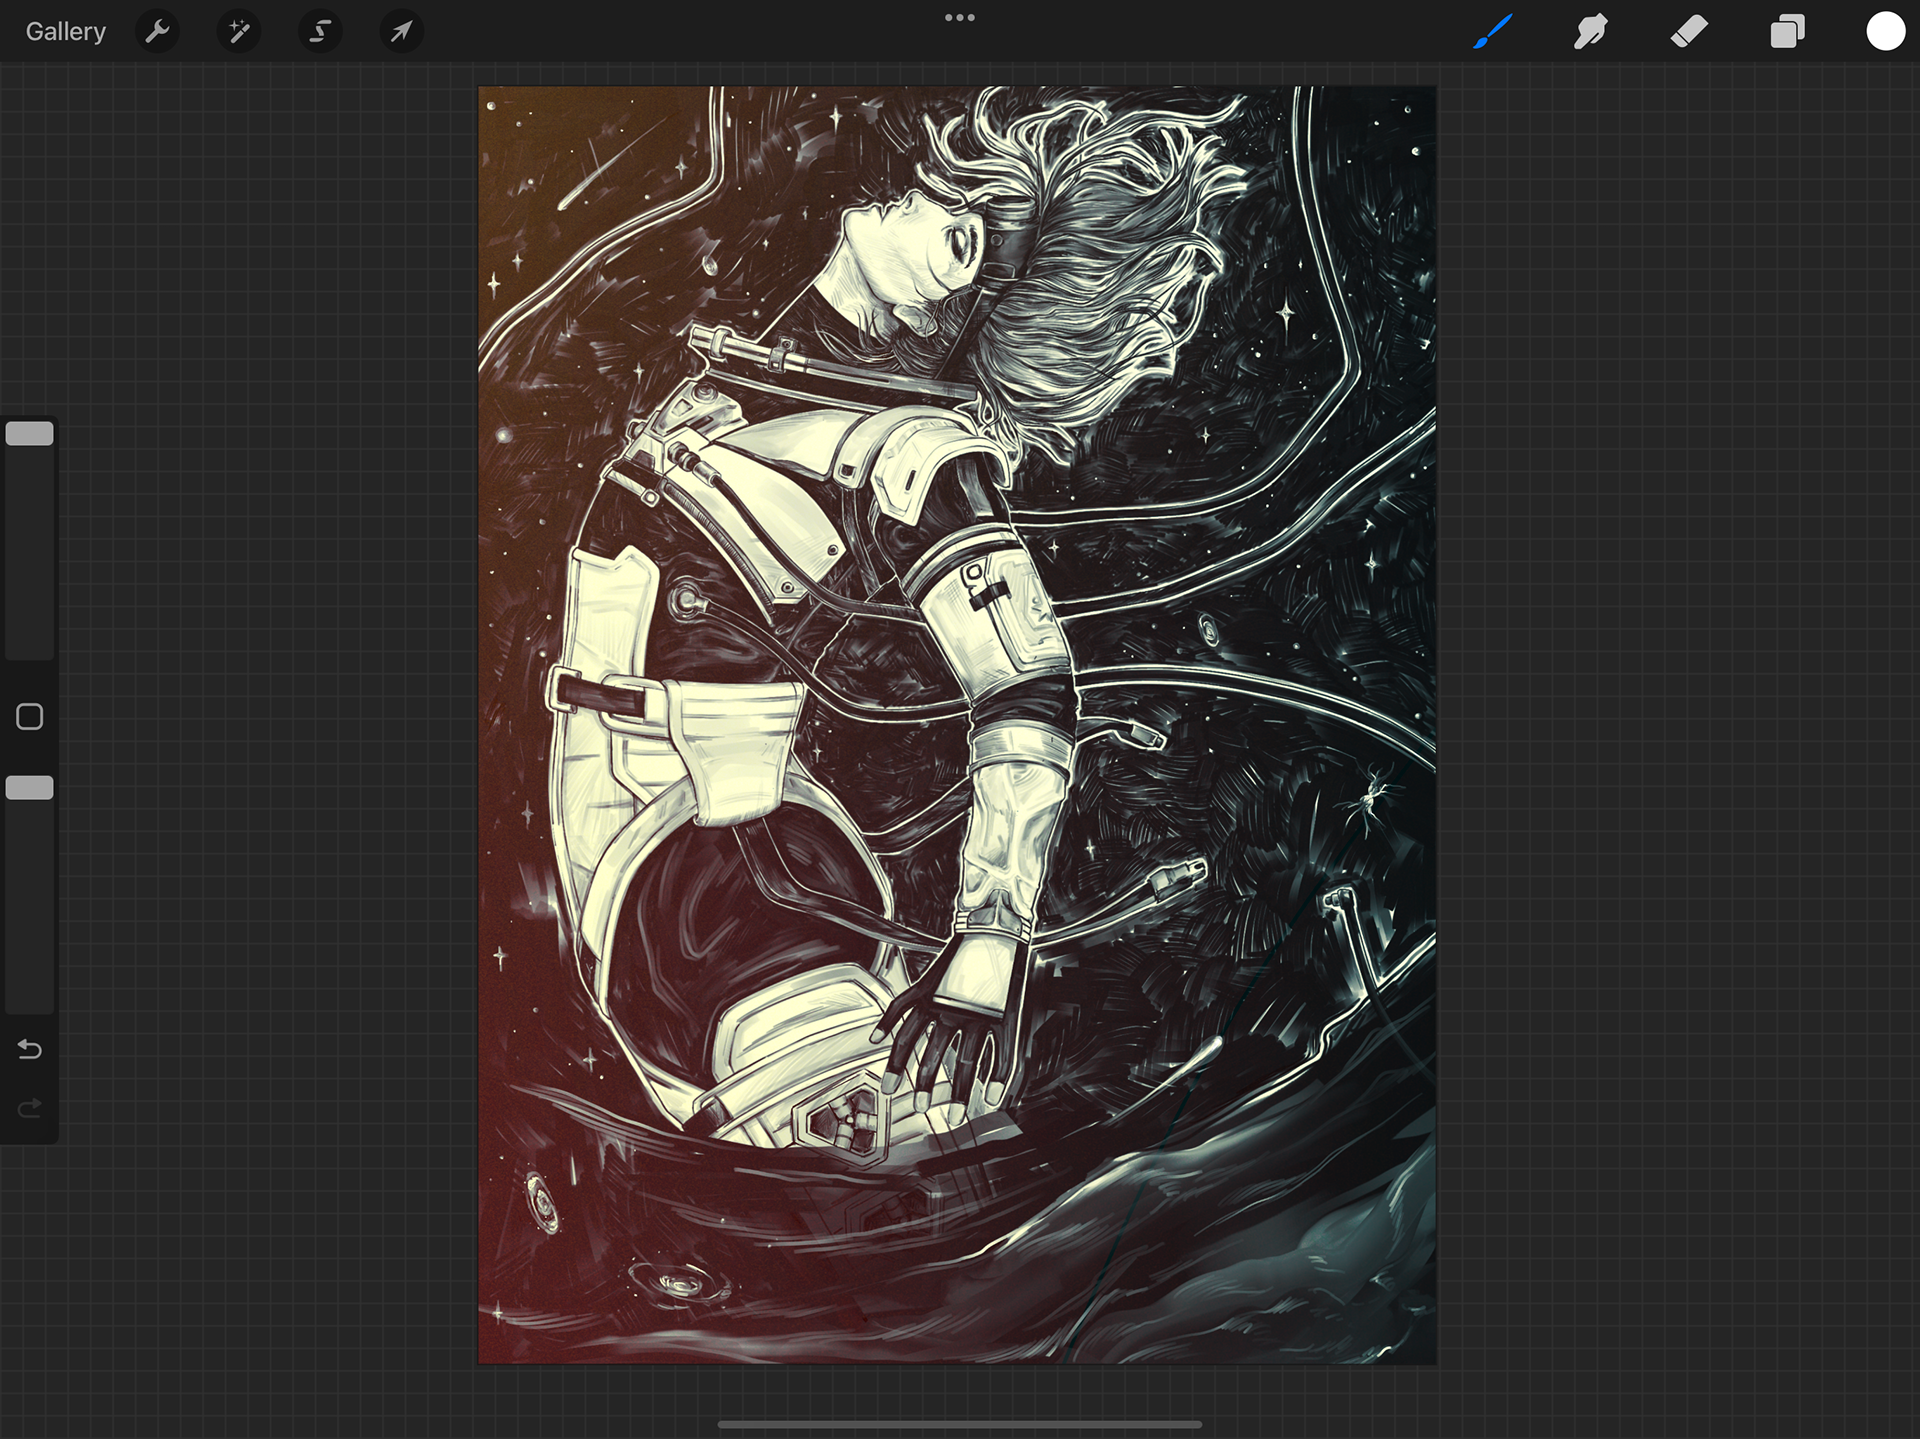The height and width of the screenshot is (1439, 1920).
Task: Return to the Gallery
Action: point(66,32)
